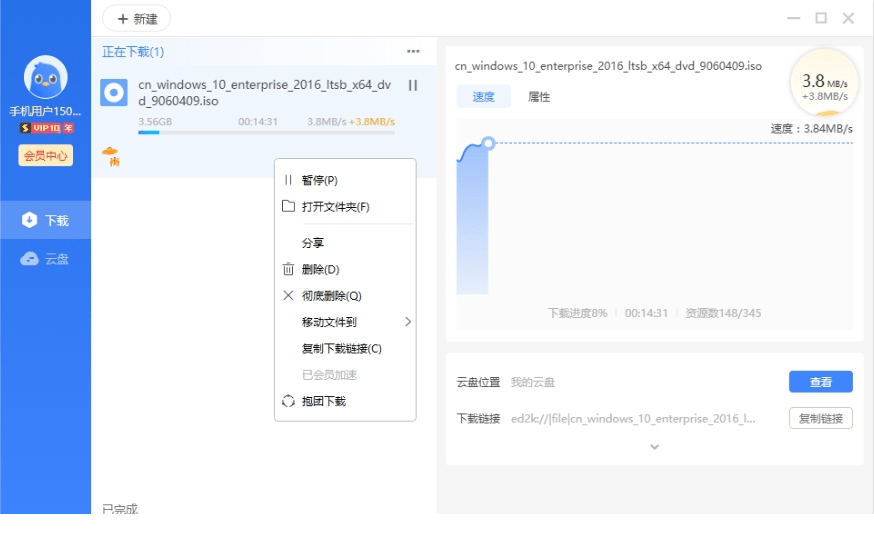Click the +3.8MB/s orange acceleration speed
This screenshot has width=874, height=534.
click(372, 122)
